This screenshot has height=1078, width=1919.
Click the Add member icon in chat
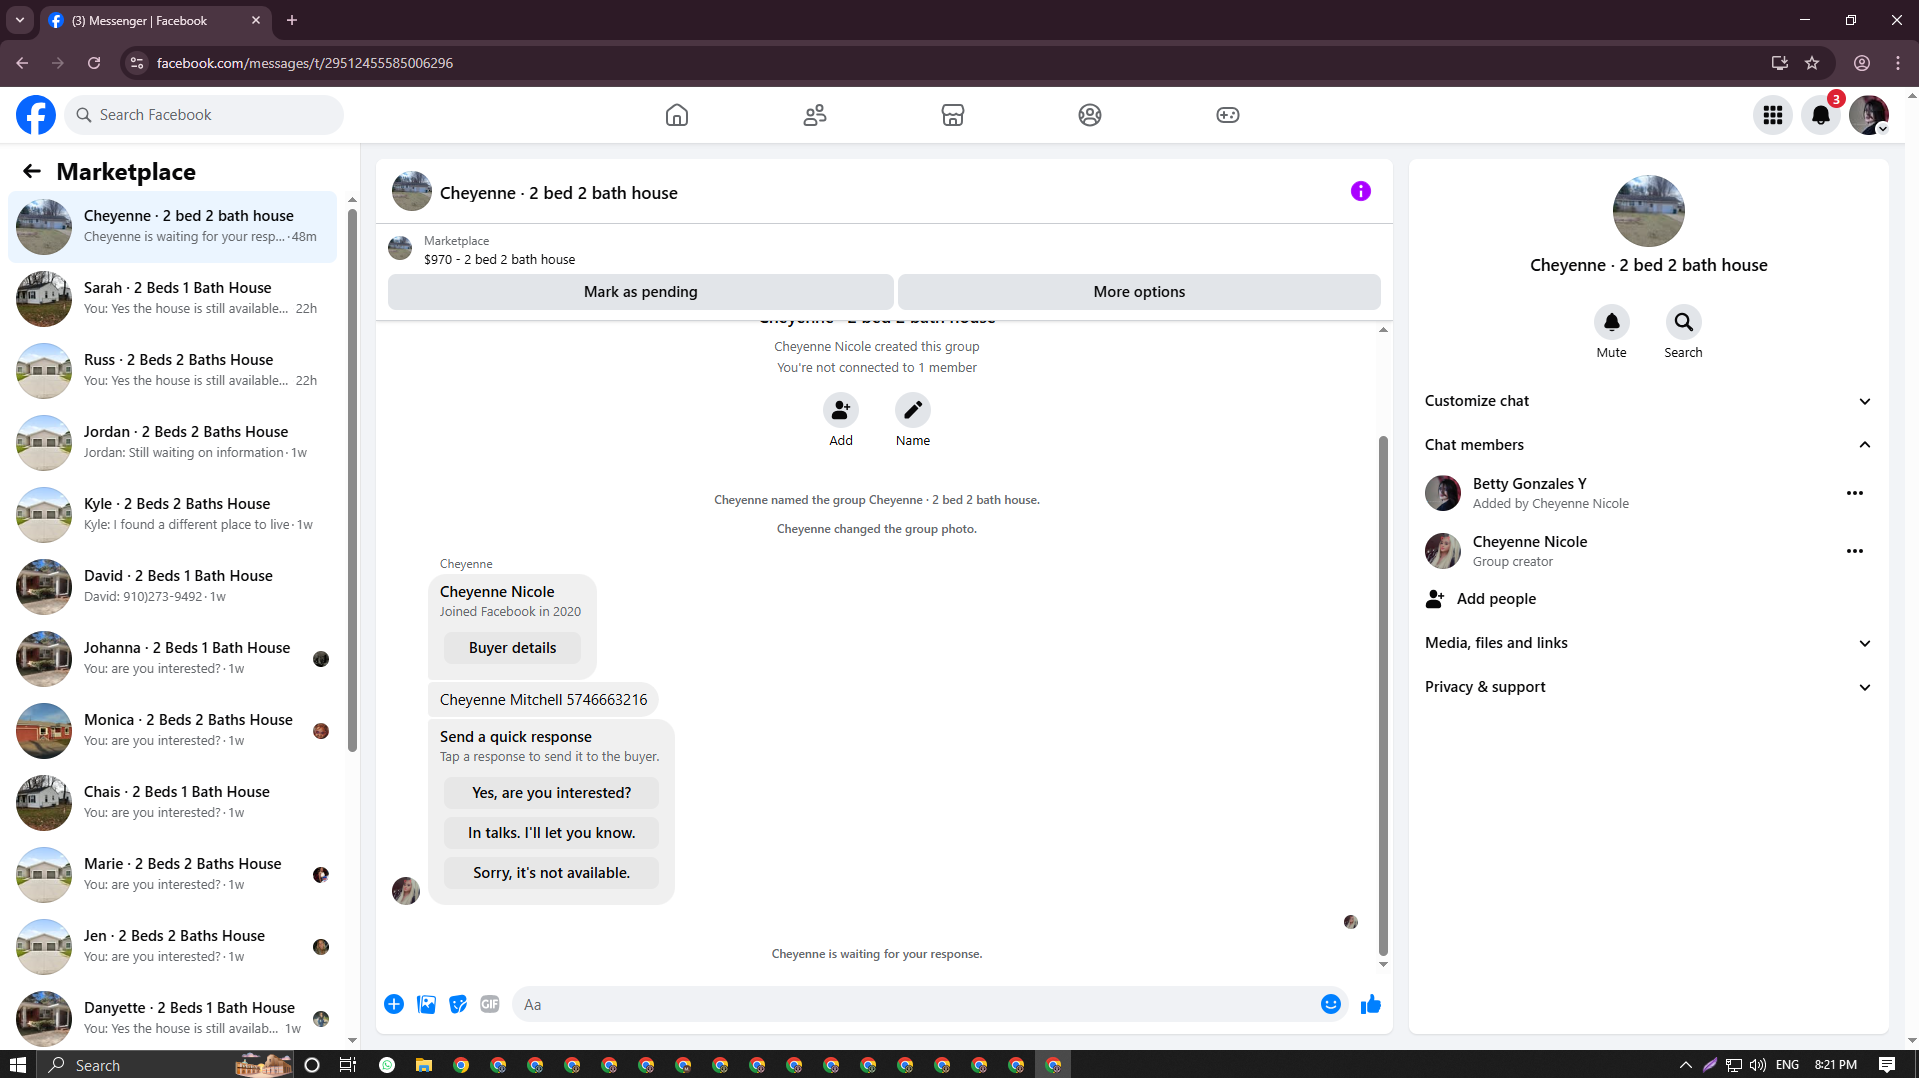tap(841, 410)
